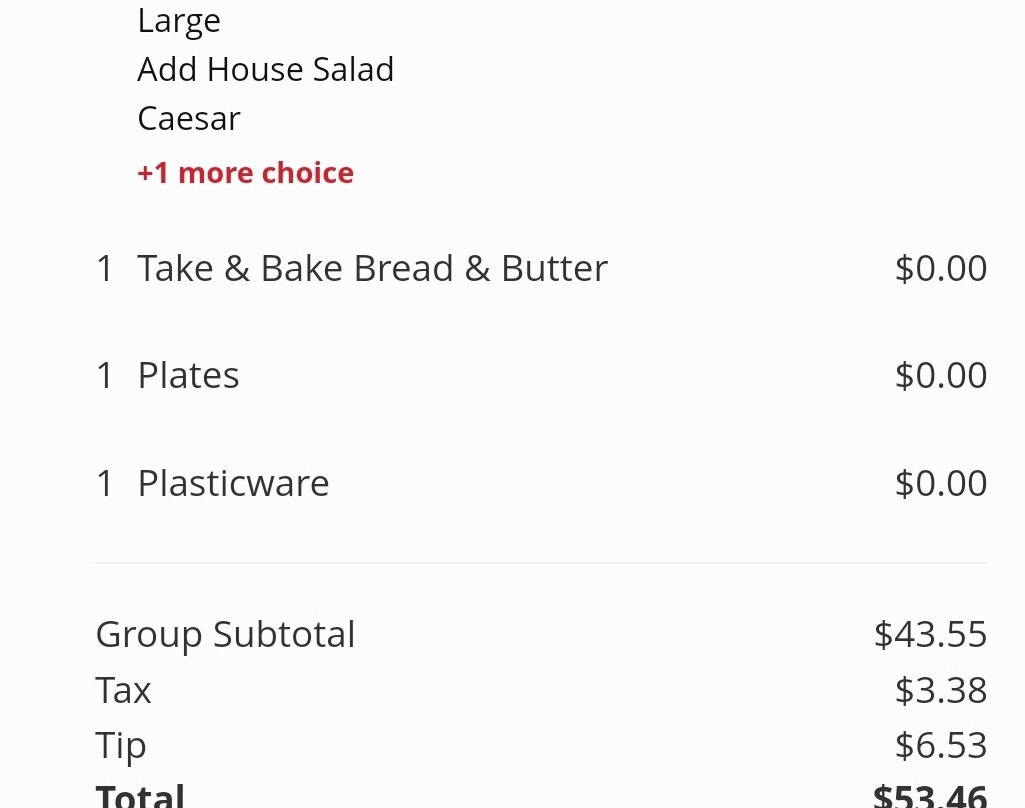This screenshot has width=1025, height=808.
Task: Select the 'Plasticware' item name
Action: 233,484
